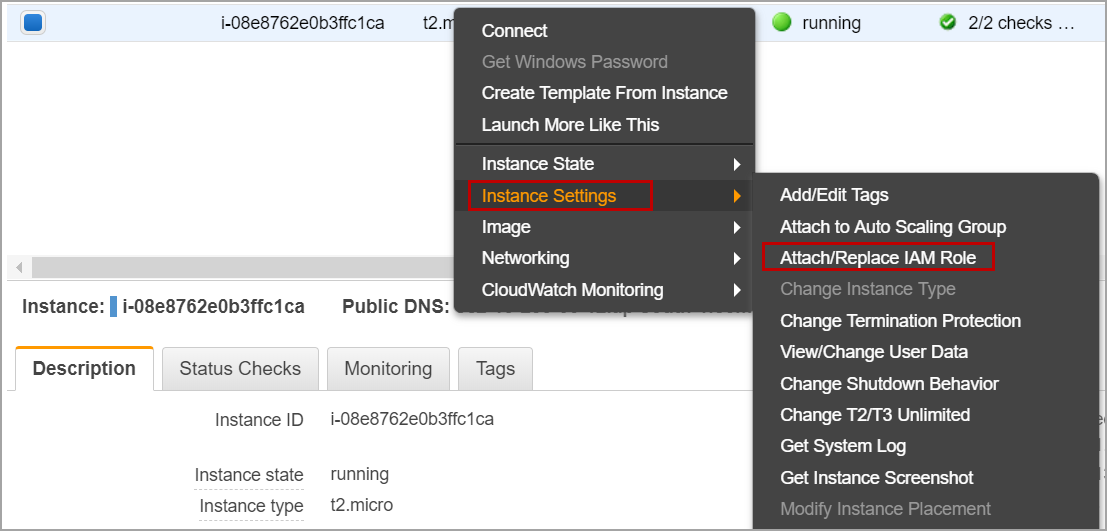Click Get System Log entry
1107x531 pixels.
pos(842,446)
